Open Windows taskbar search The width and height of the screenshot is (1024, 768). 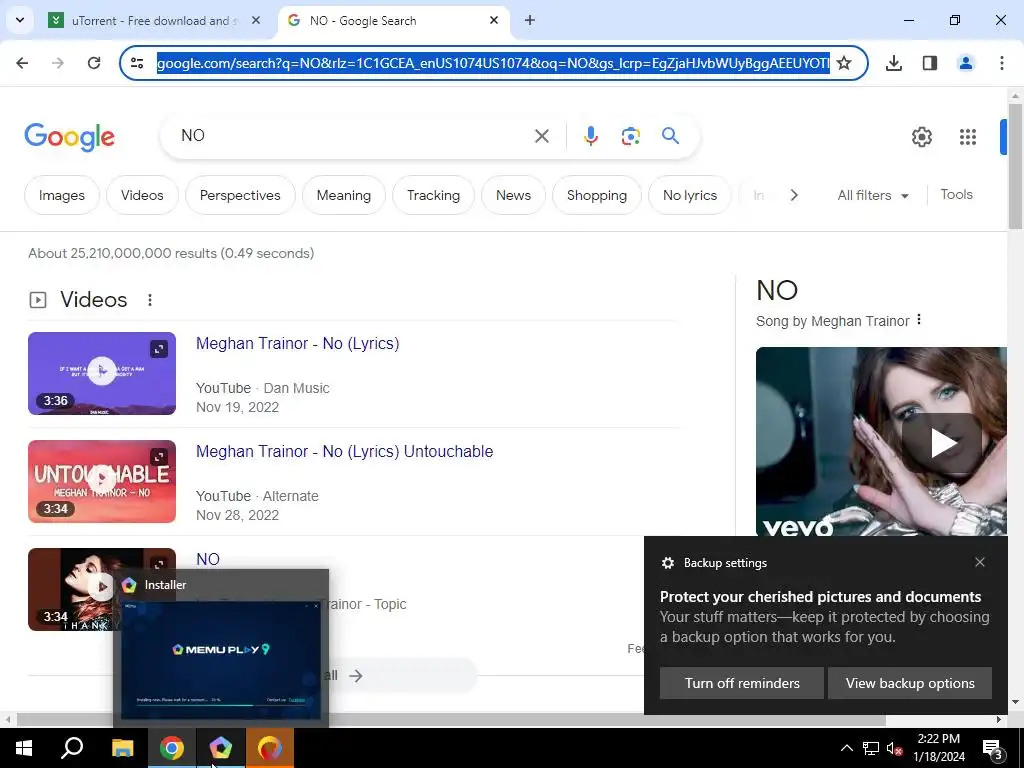tap(72, 748)
